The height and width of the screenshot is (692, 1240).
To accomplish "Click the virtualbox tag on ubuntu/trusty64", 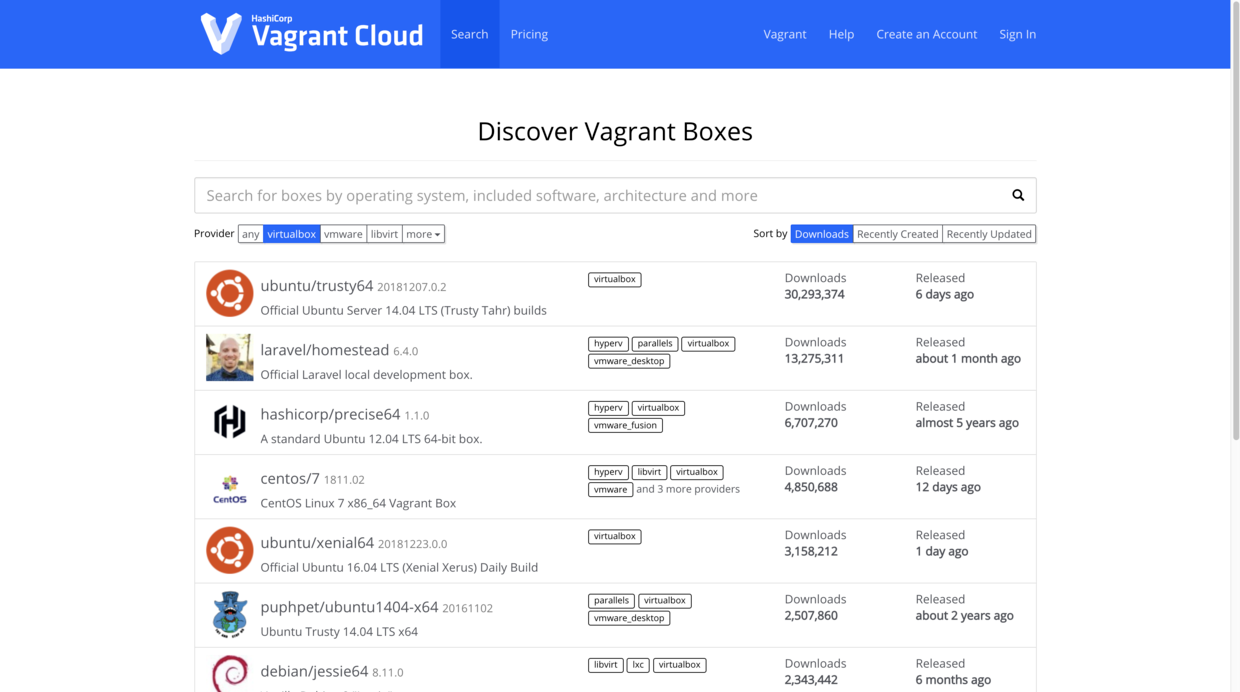I will [x=615, y=280].
